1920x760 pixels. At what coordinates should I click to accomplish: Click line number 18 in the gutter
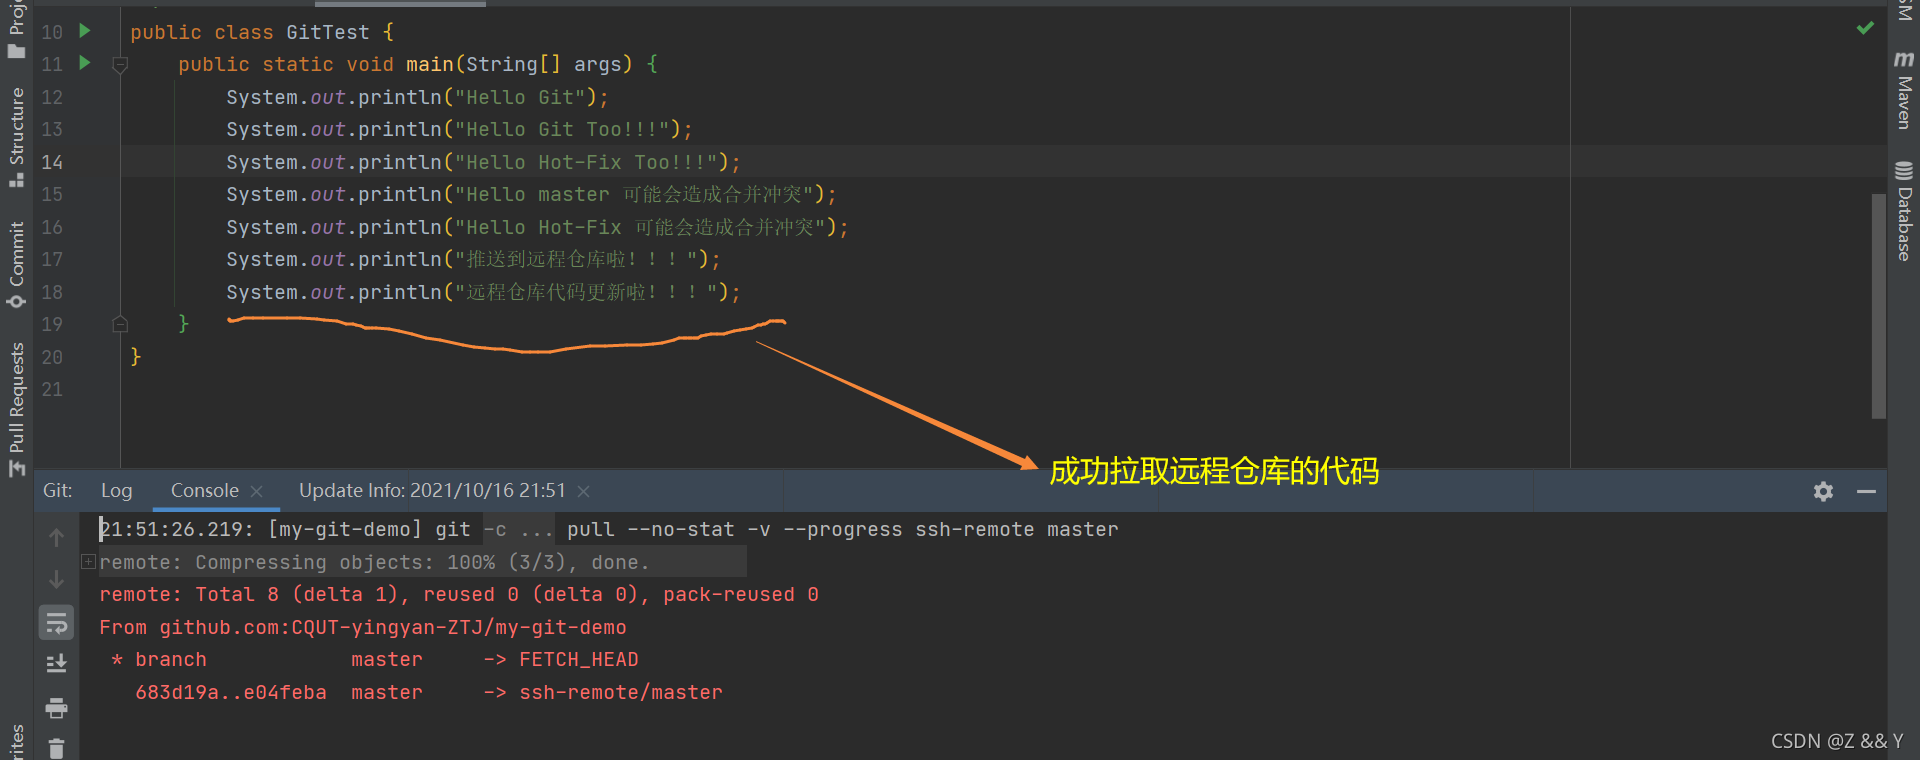(x=52, y=292)
